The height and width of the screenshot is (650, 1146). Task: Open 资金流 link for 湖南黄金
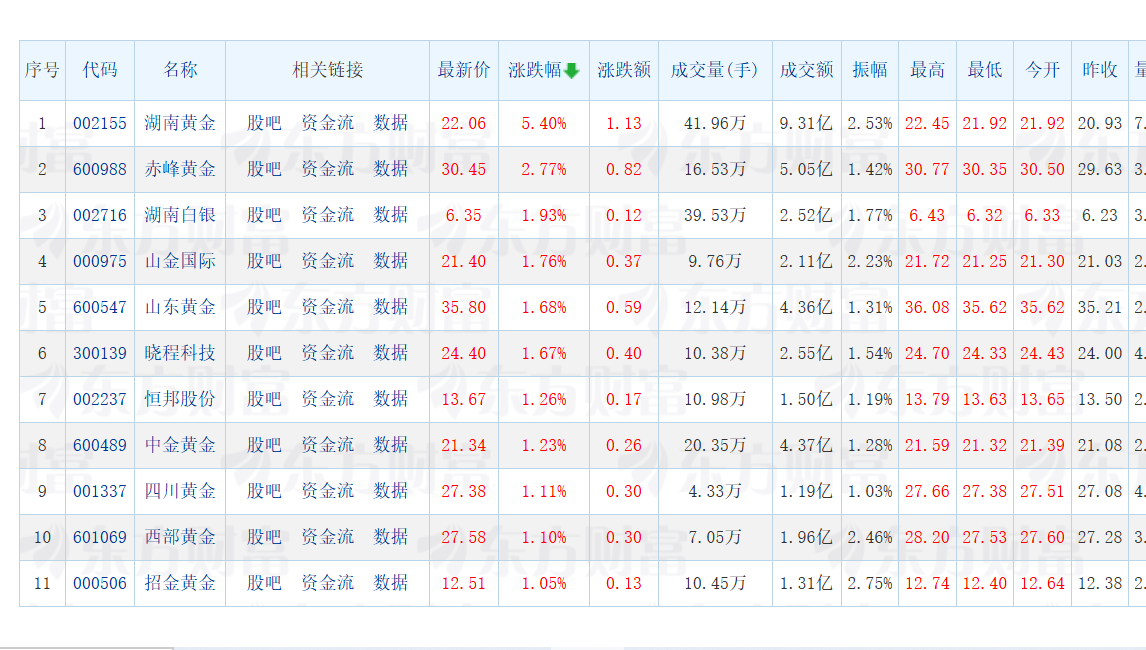point(327,123)
